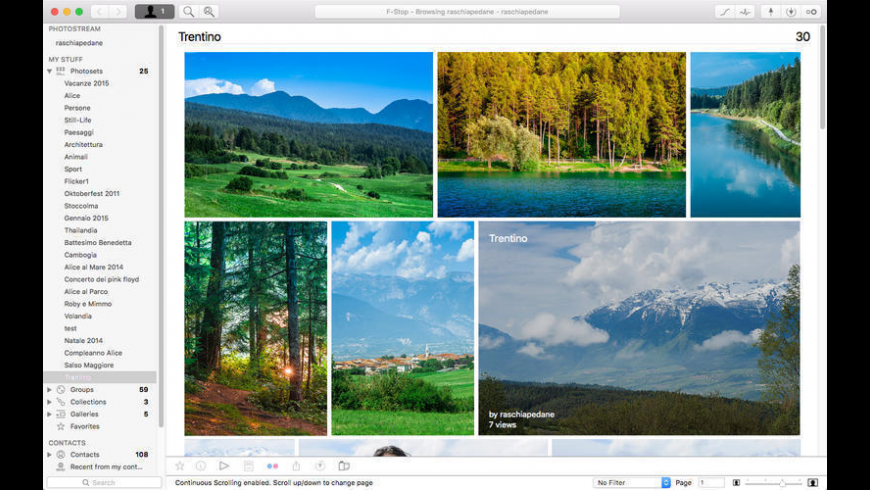Select the Stoccolma photoset
The height and width of the screenshot is (490, 870).
point(81,206)
